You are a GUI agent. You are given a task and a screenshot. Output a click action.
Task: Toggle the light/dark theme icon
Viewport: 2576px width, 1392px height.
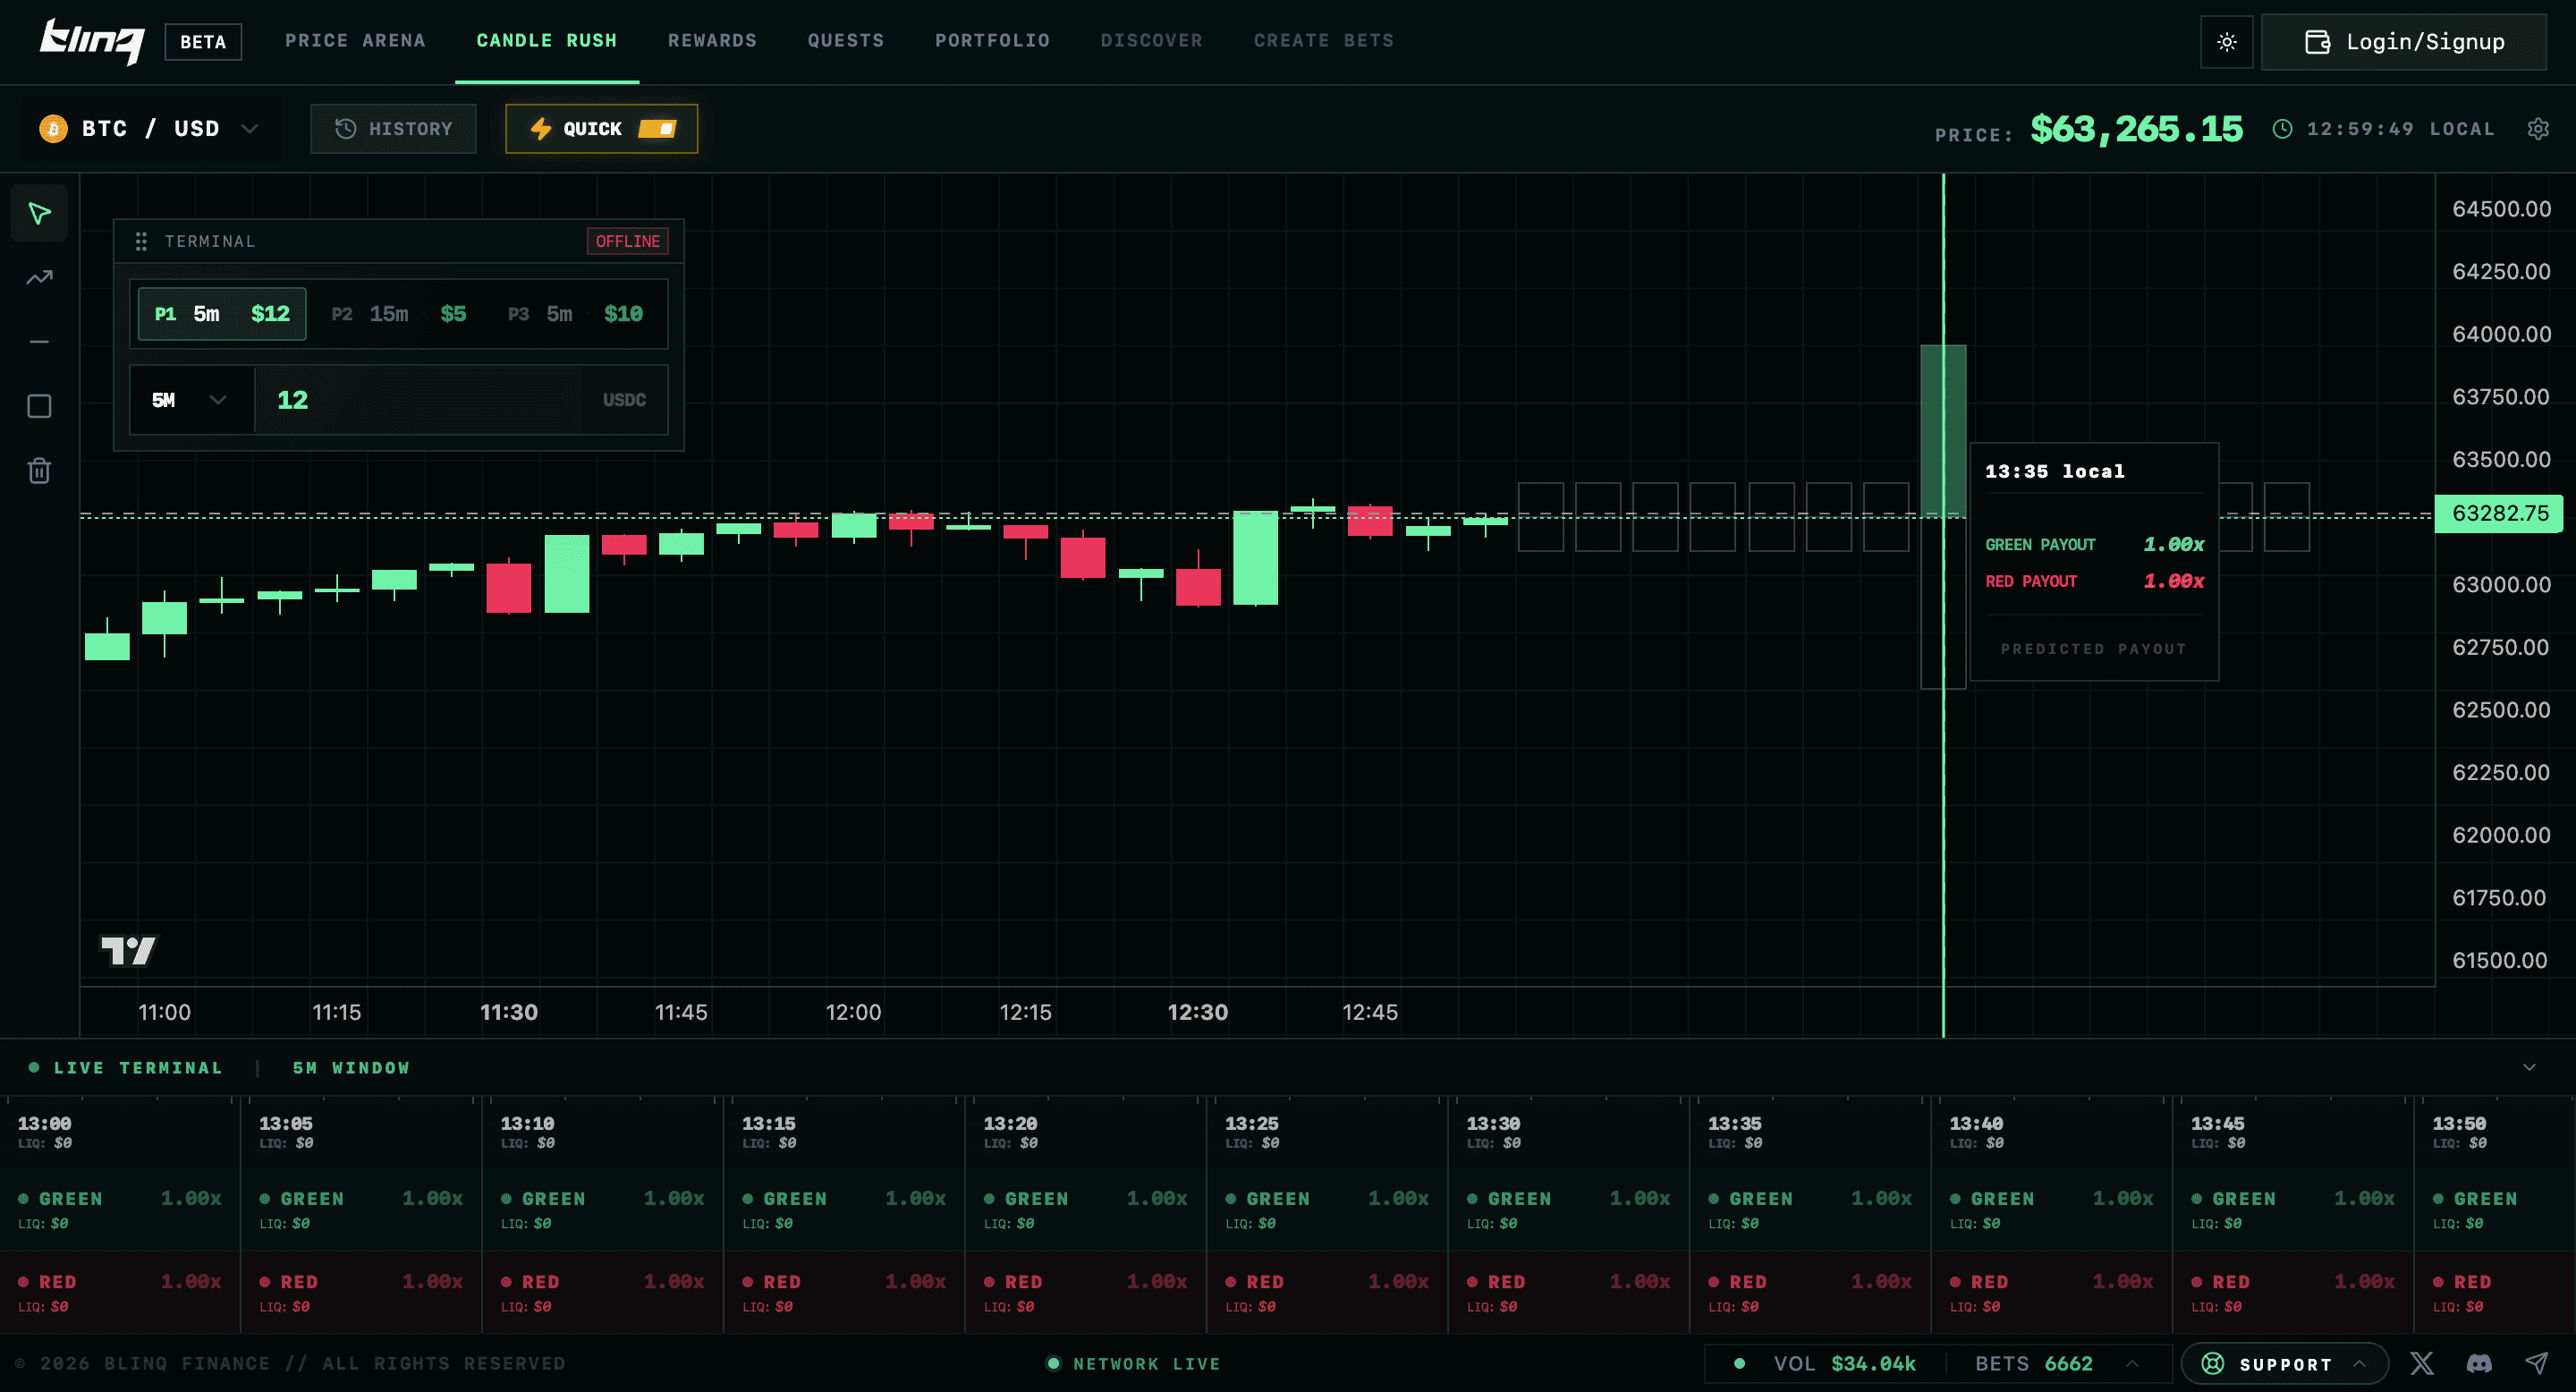pyautogui.click(x=2226, y=42)
